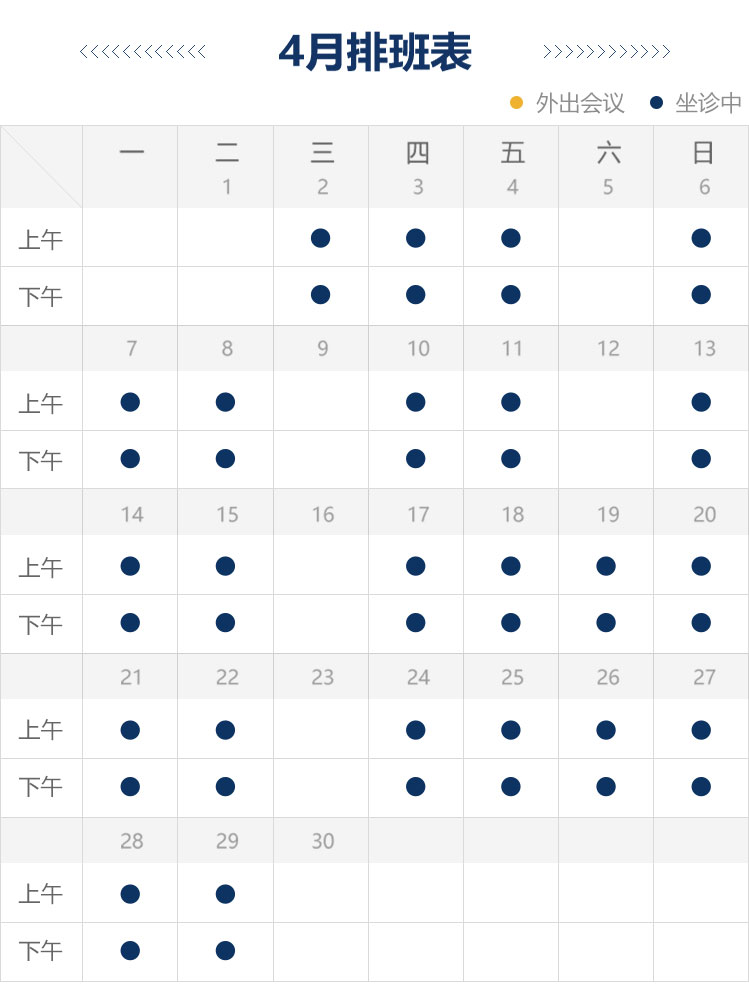Click the 外出会议 legend label
The image size is (749, 1000).
[580, 103]
